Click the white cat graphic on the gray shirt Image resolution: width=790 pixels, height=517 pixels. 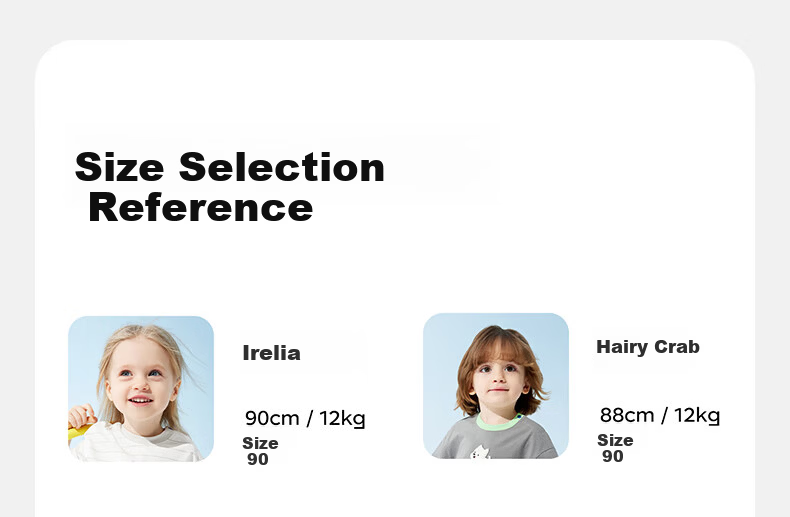[480, 452]
